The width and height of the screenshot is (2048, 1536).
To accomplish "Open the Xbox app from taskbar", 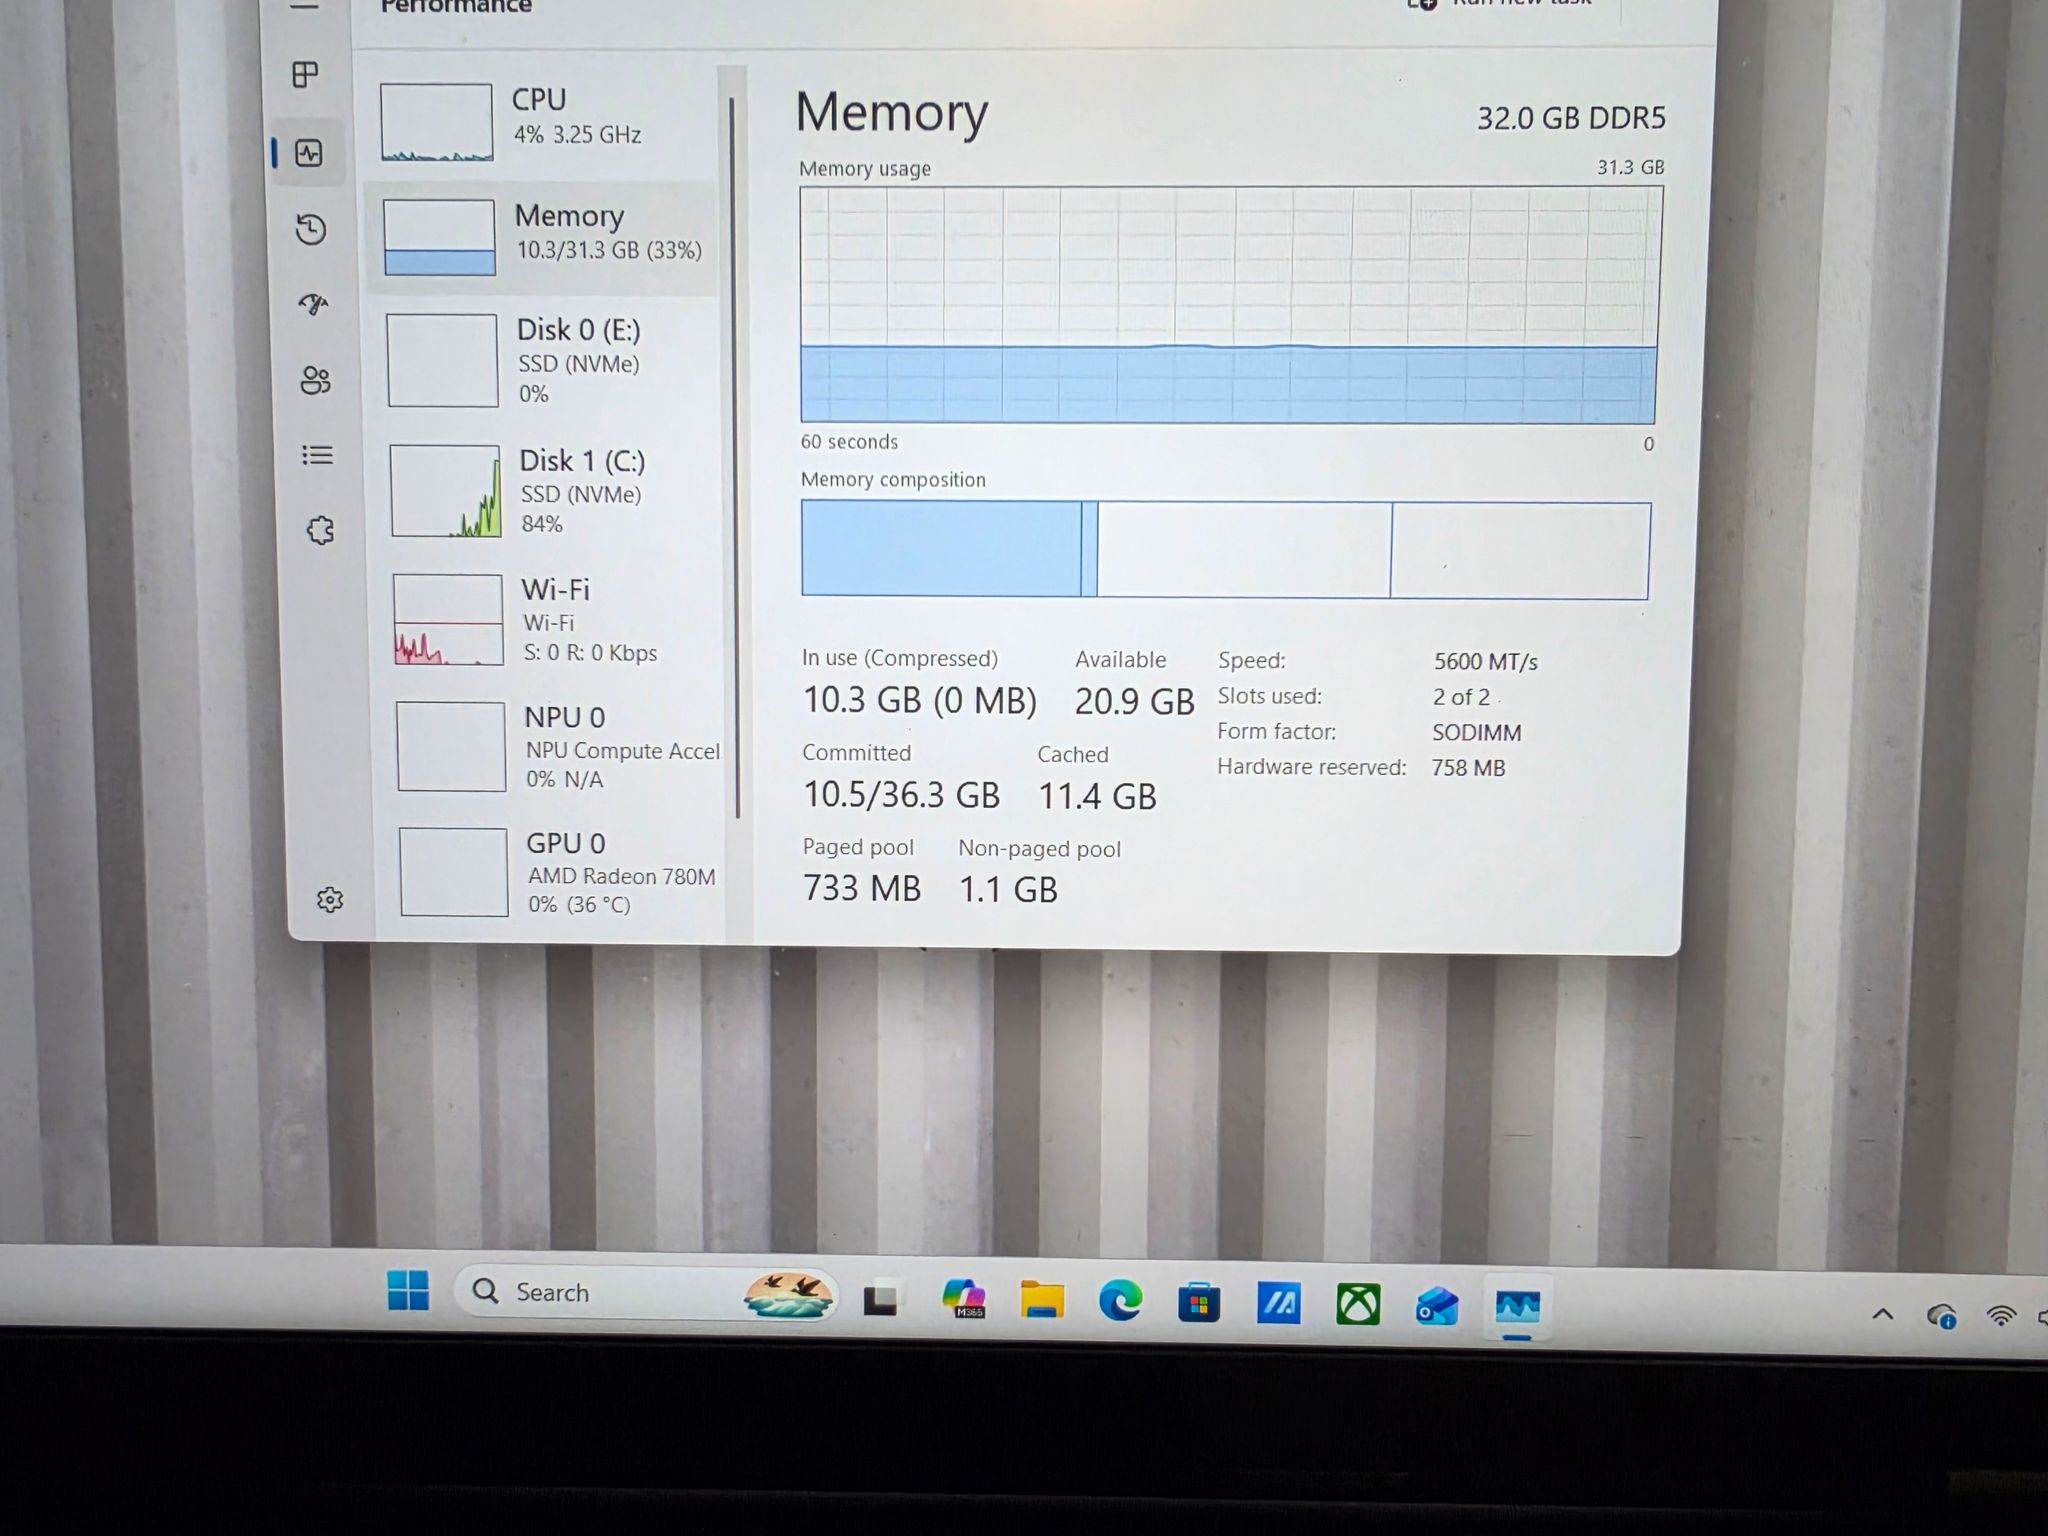I will click(1358, 1305).
